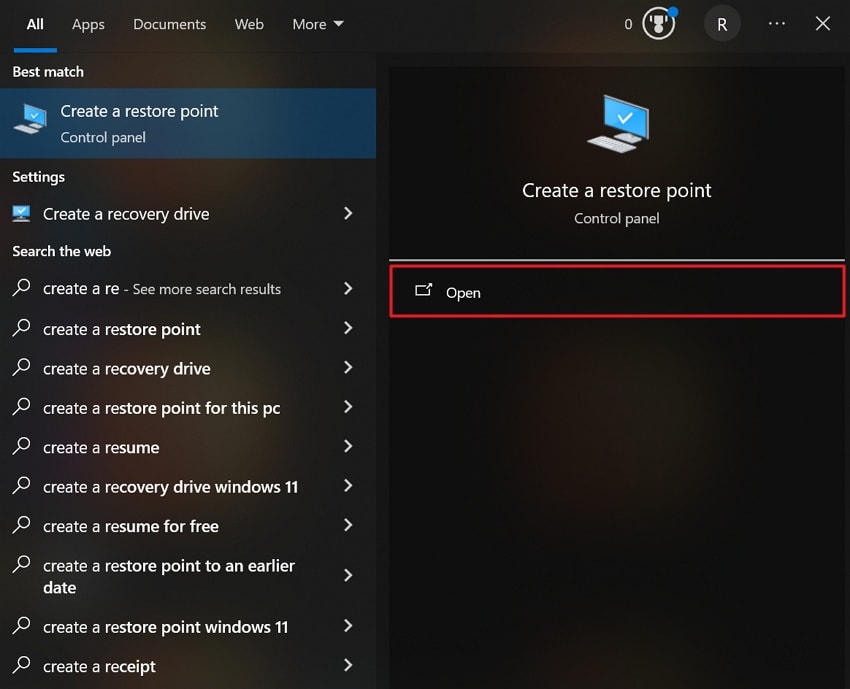Open See more search results
The width and height of the screenshot is (850, 689).
coord(162,289)
